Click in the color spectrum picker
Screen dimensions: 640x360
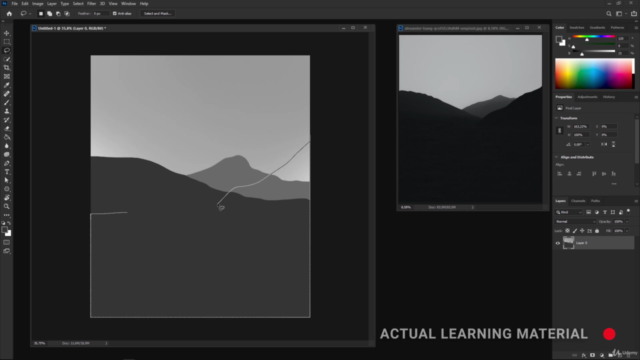click(x=594, y=74)
